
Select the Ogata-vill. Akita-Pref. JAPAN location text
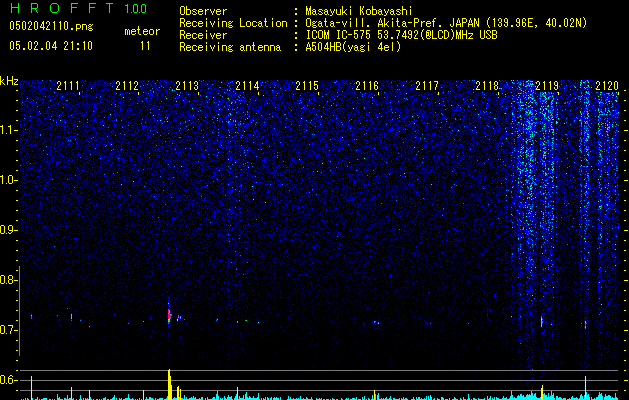click(446, 23)
